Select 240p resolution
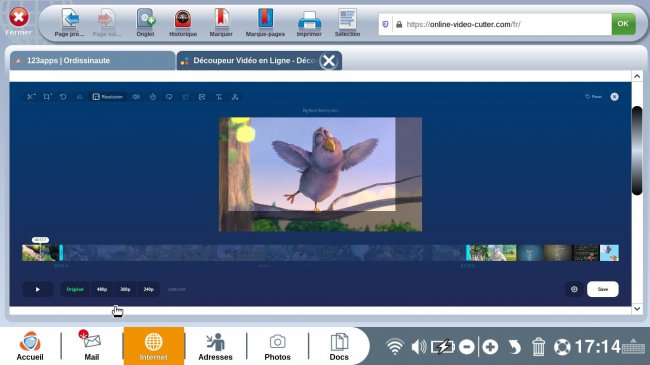 148,289
